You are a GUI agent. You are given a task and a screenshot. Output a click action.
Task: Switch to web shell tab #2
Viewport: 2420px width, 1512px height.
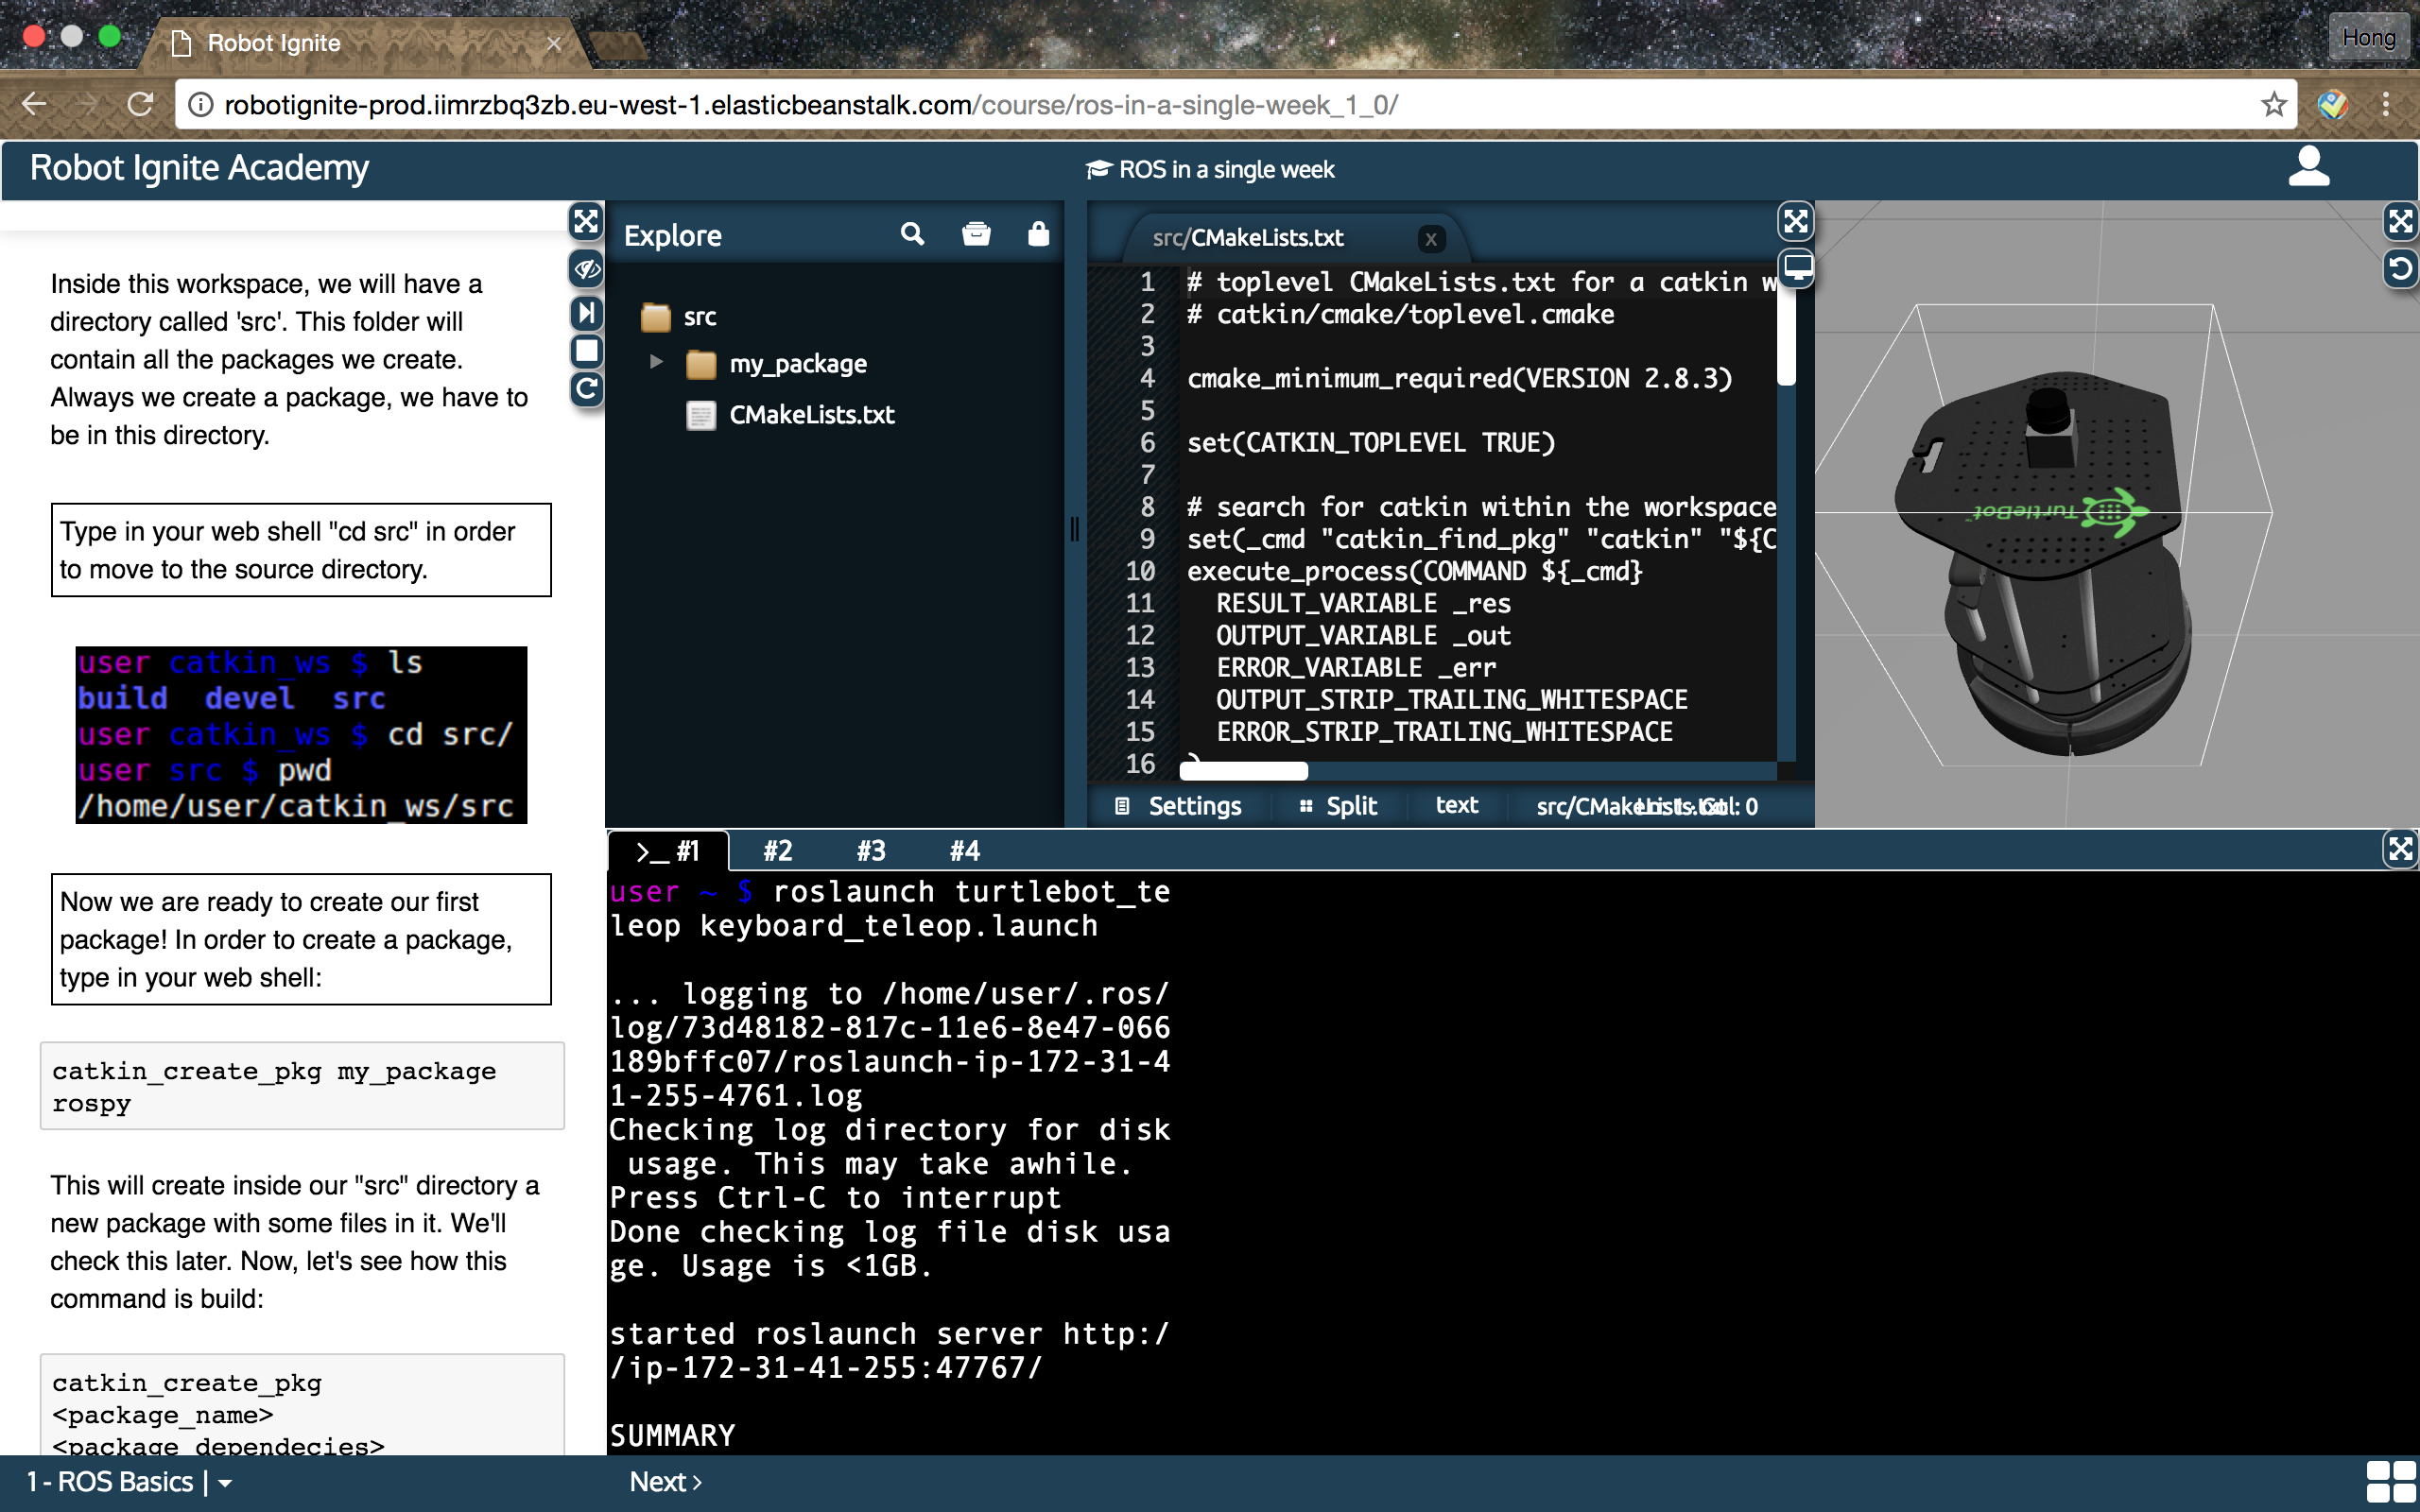pyautogui.click(x=777, y=851)
